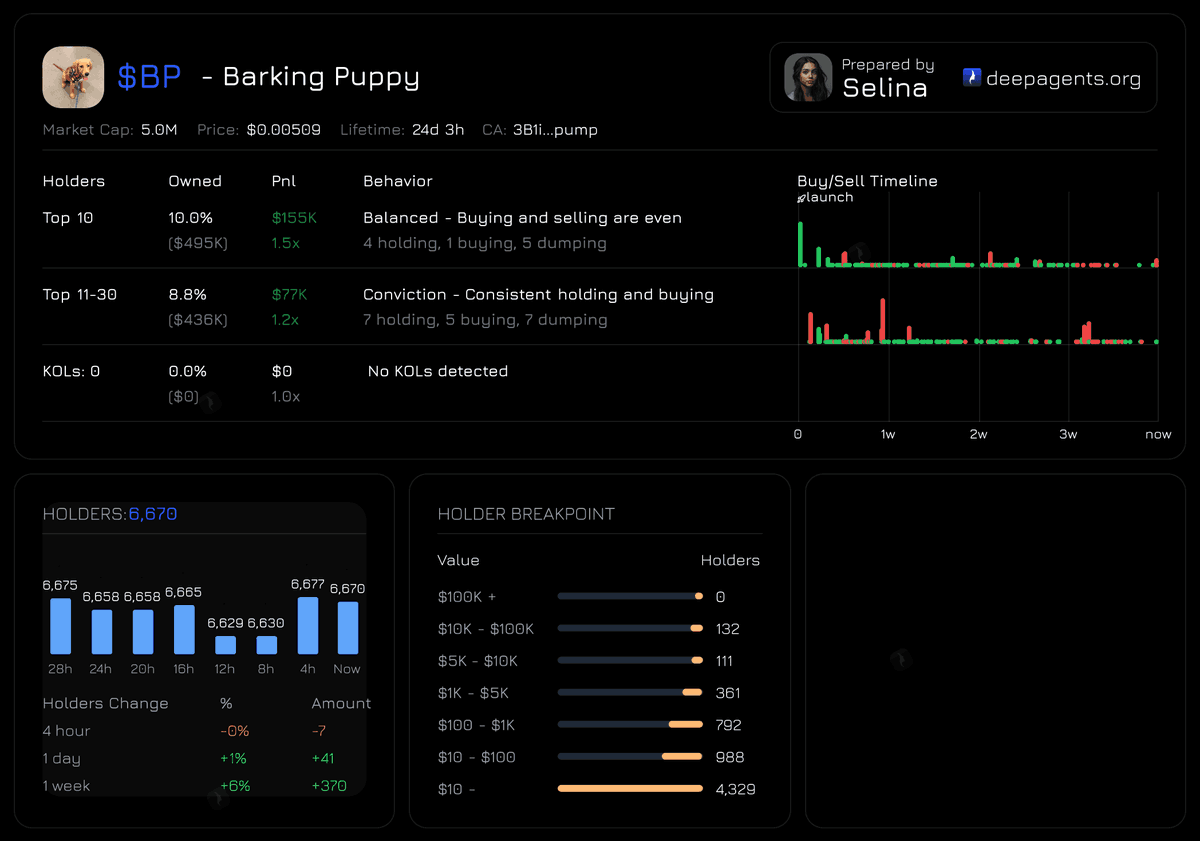Click the Barking Puppy token name

321,77
